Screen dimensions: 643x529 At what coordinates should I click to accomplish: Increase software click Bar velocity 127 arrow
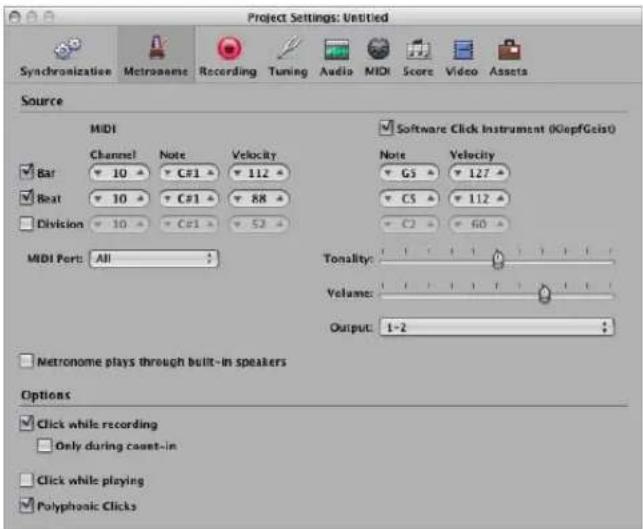500,173
